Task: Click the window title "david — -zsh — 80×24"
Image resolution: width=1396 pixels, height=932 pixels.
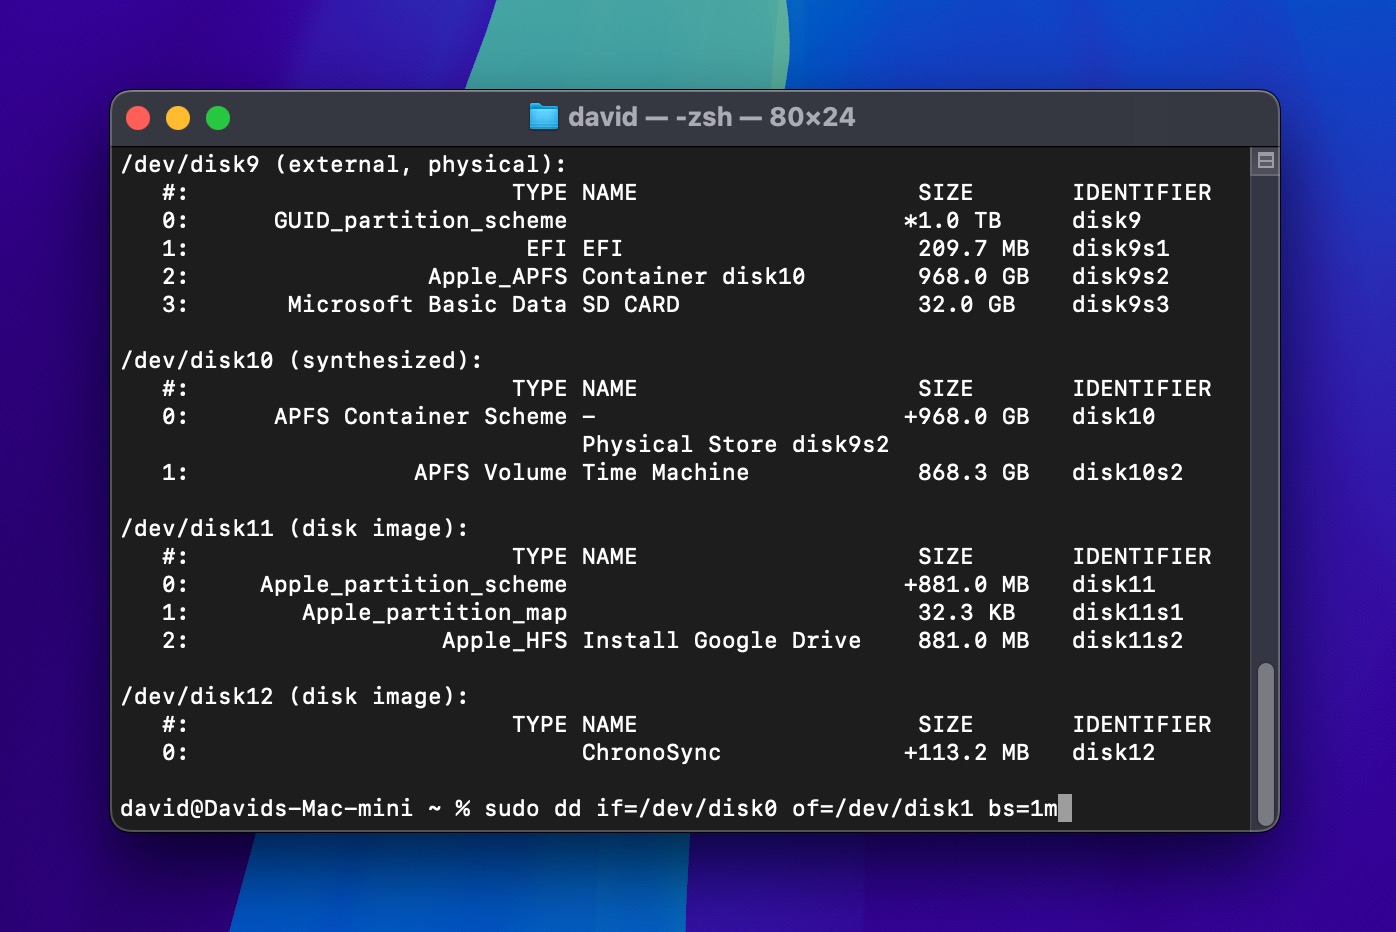Action: (x=711, y=117)
